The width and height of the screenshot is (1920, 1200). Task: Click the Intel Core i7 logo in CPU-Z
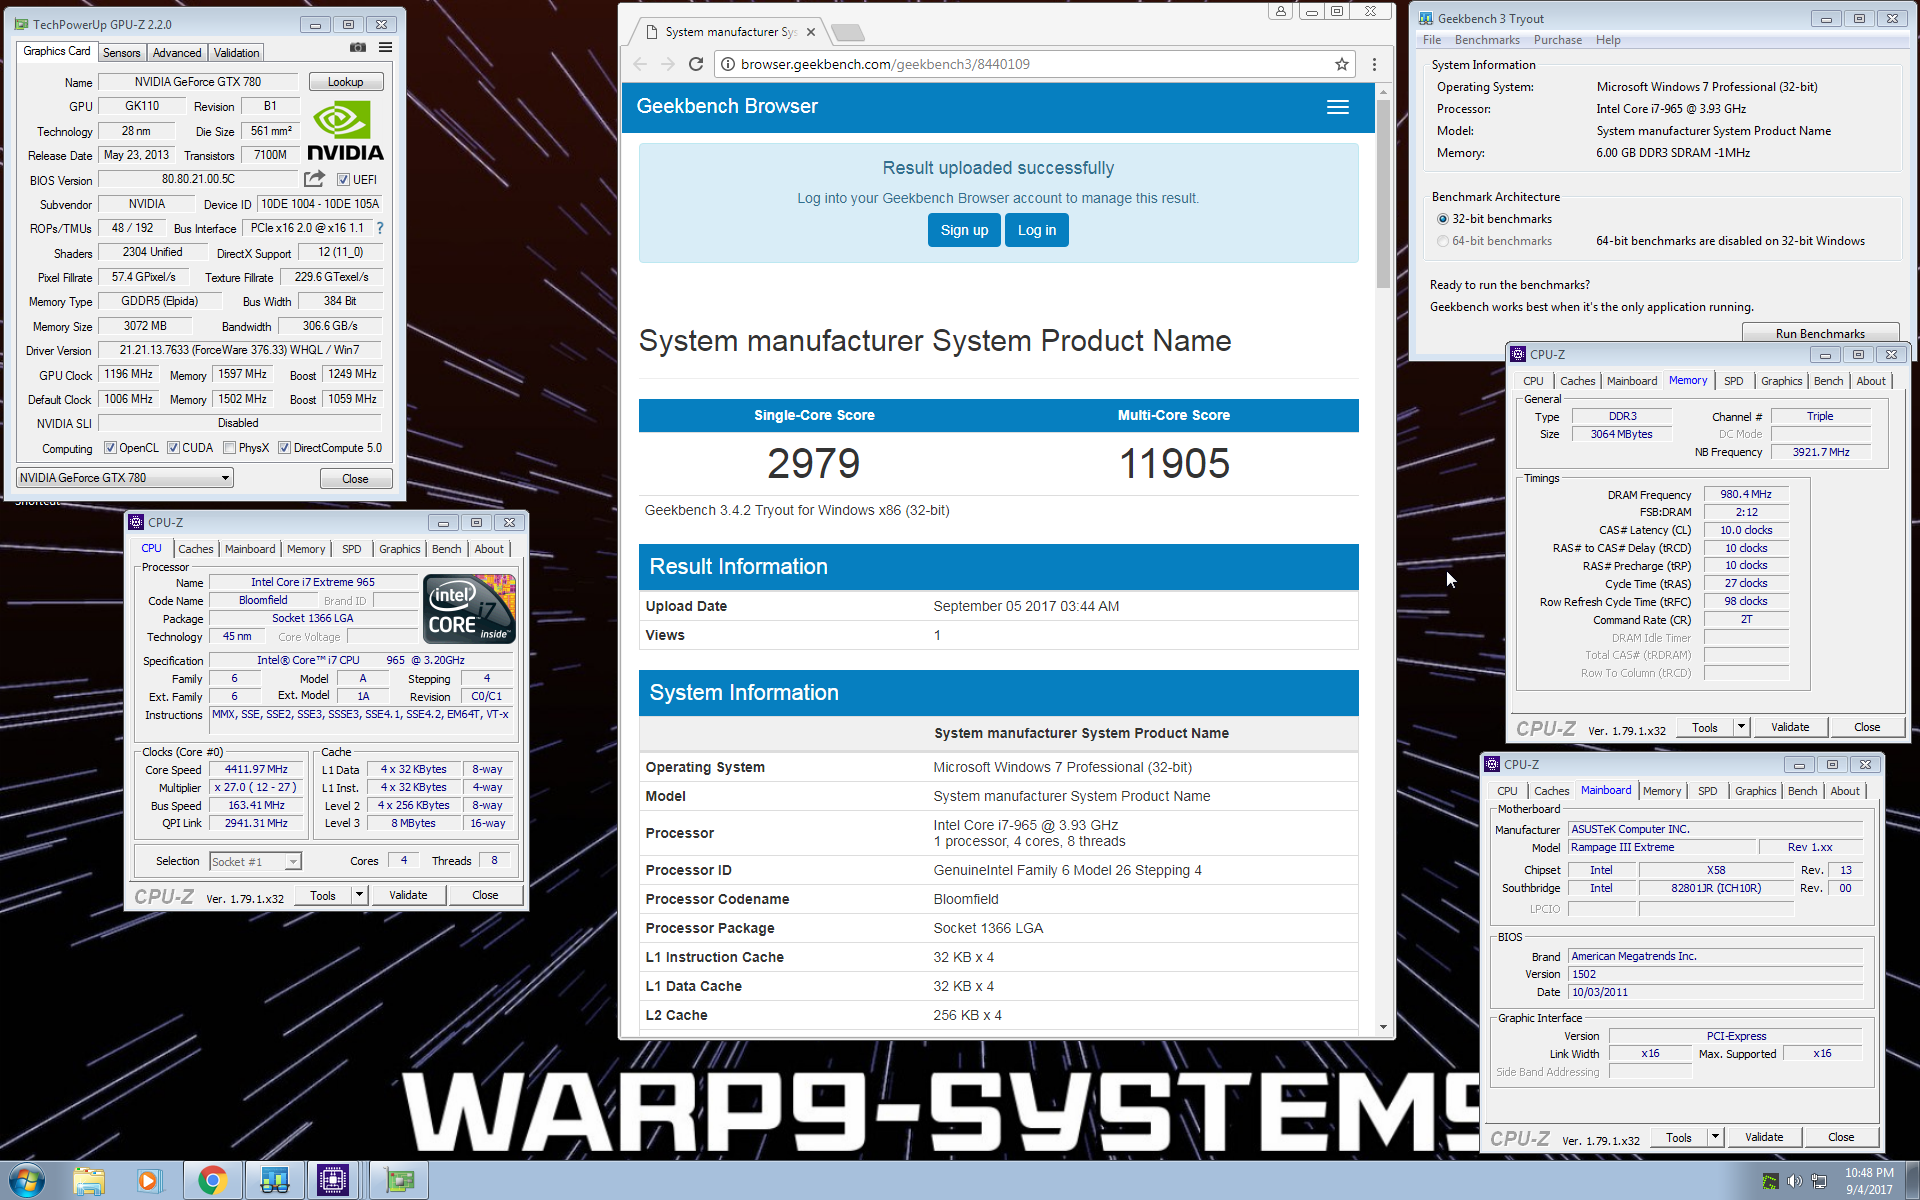coord(469,608)
